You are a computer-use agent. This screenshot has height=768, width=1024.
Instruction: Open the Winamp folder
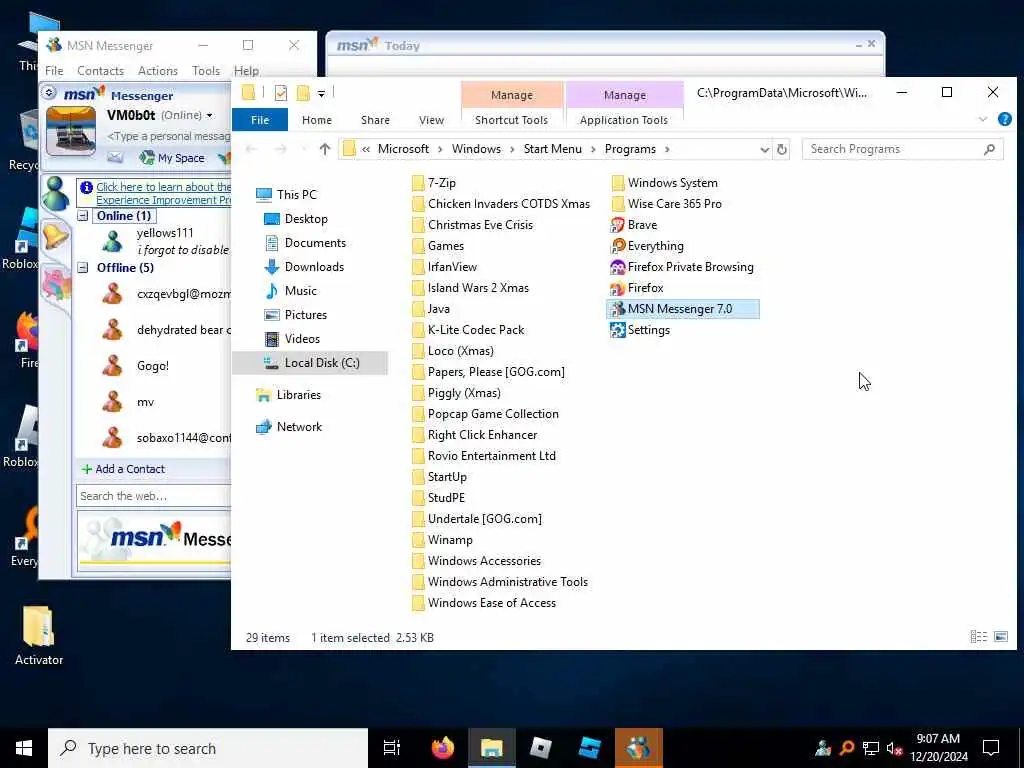point(442,540)
